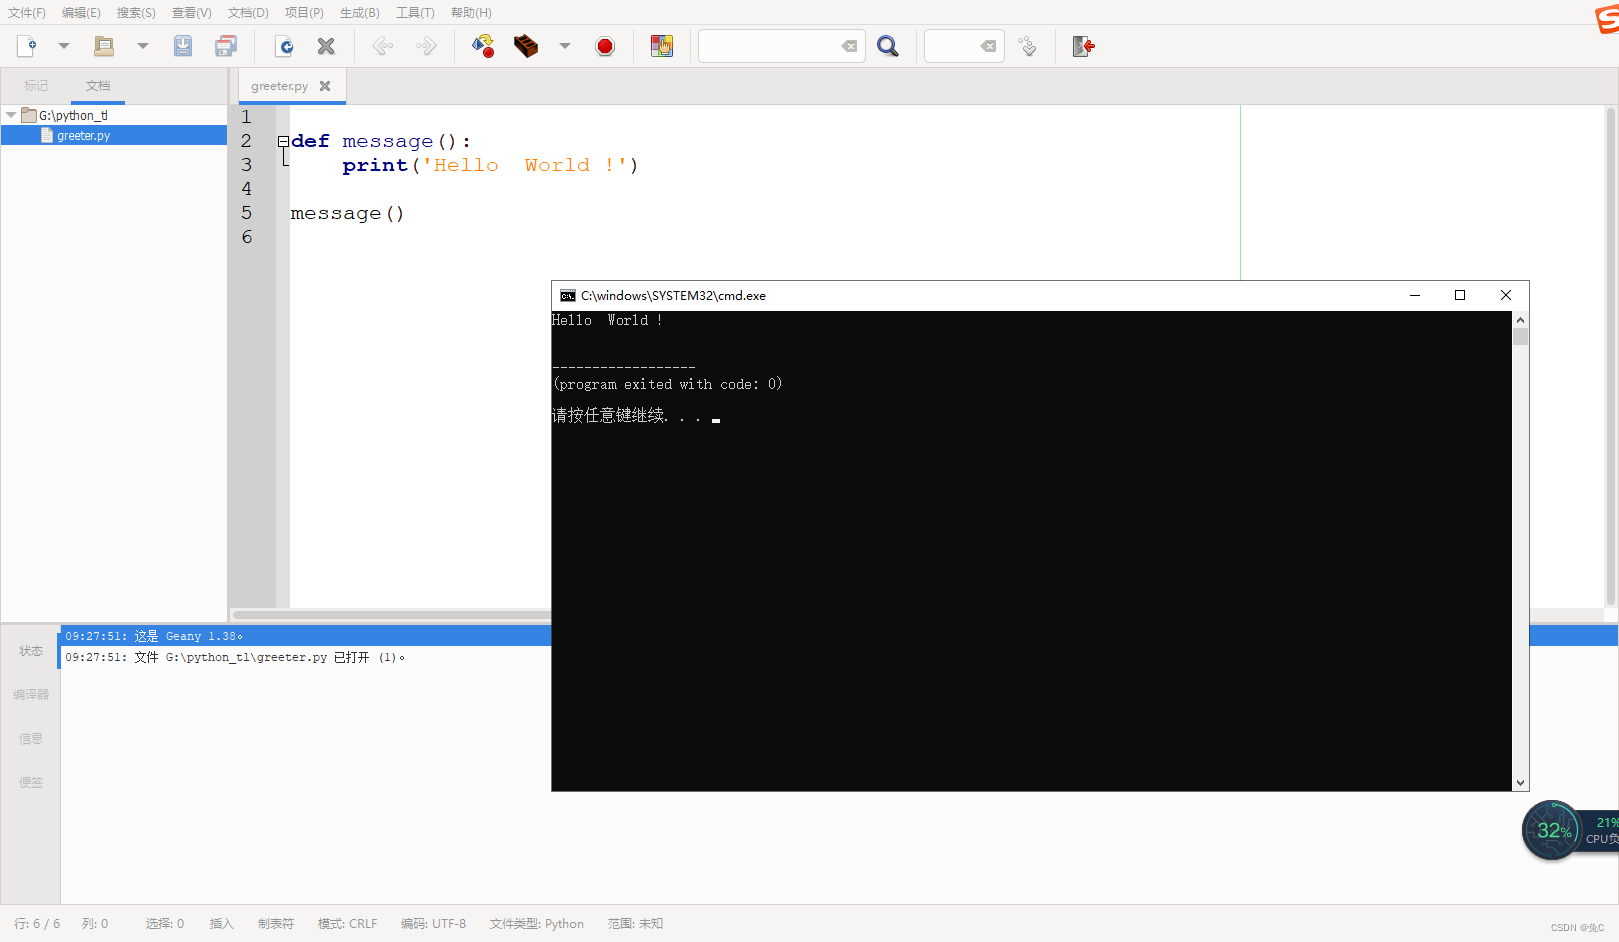The image size is (1619, 942).
Task: Click 文件类型: Python in status bar
Action: [537, 924]
